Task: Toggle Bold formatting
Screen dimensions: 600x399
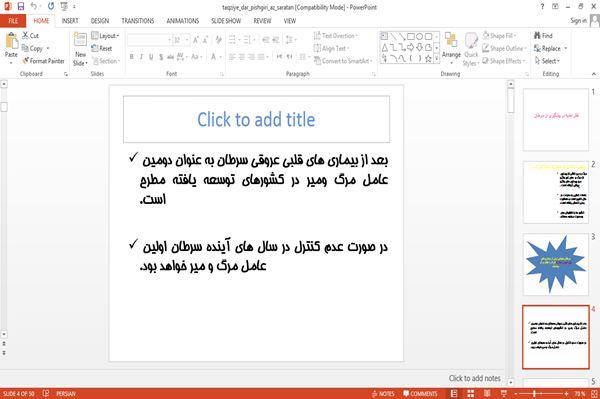Action: 132,57
